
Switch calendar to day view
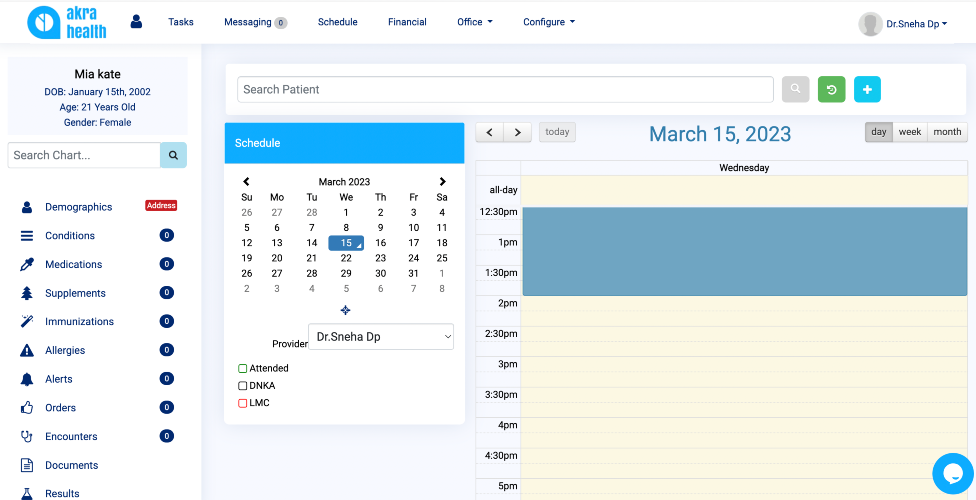879,132
